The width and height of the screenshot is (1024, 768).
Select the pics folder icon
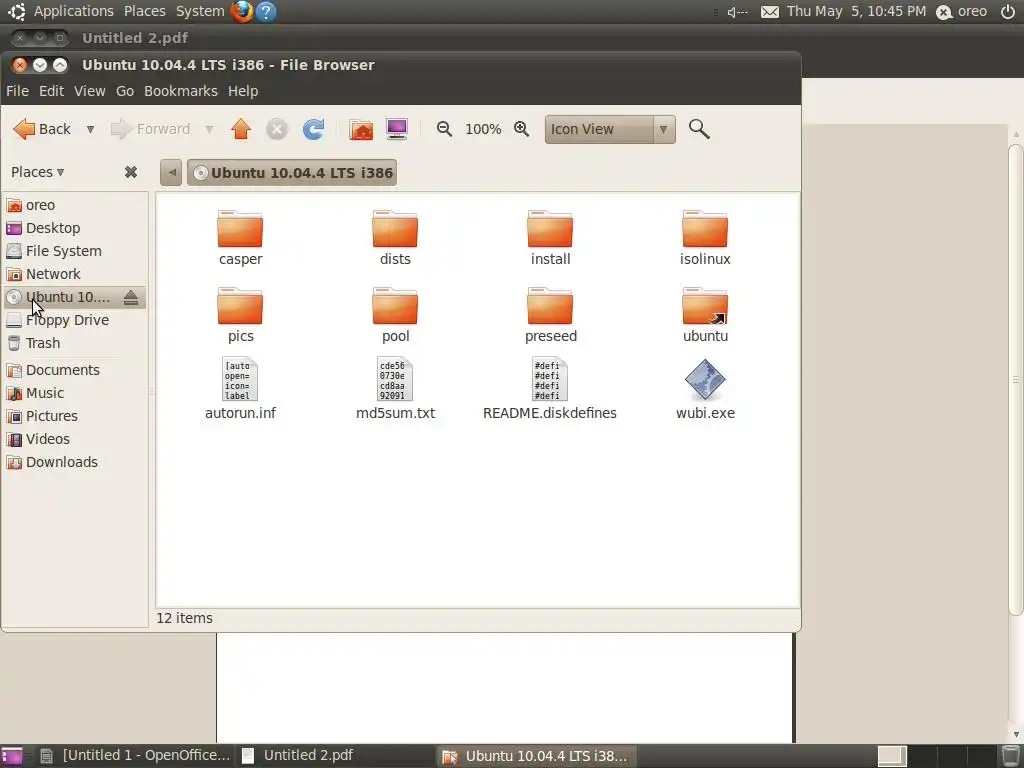click(x=240, y=306)
